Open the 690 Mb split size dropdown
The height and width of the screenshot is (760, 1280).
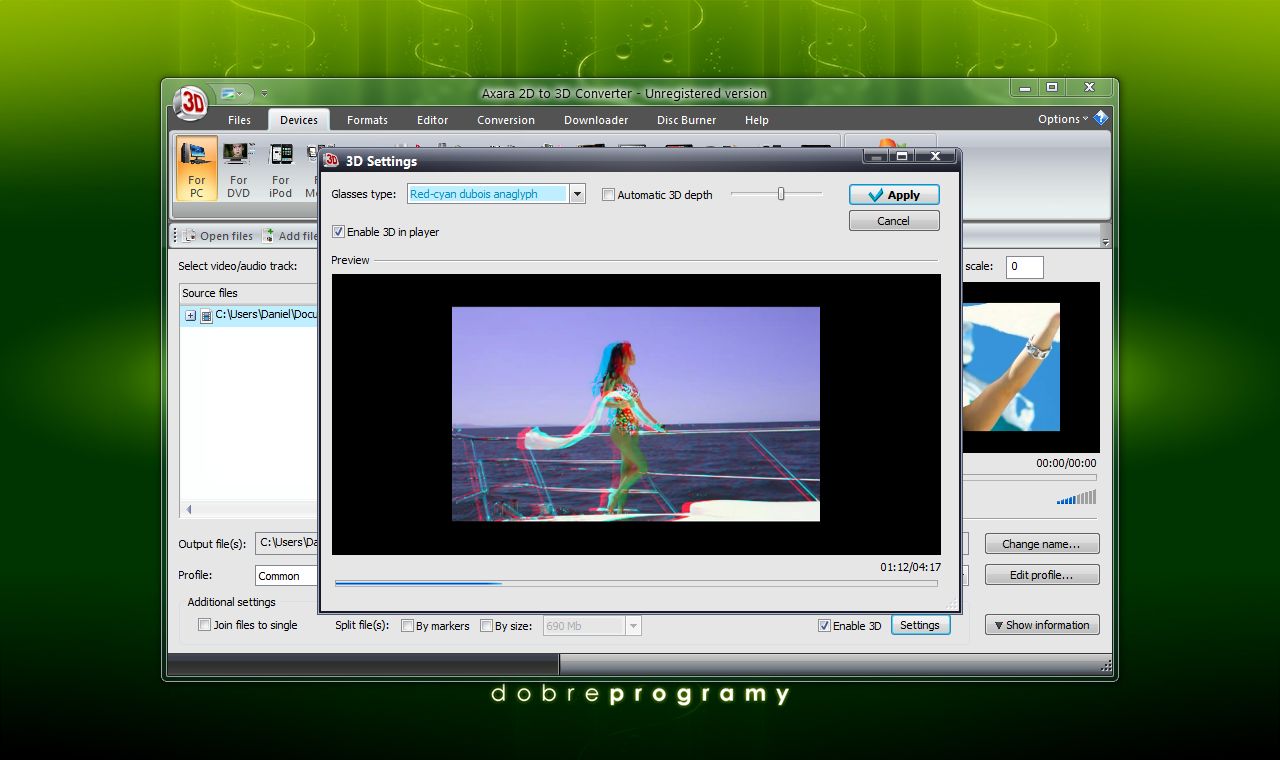[x=633, y=626]
